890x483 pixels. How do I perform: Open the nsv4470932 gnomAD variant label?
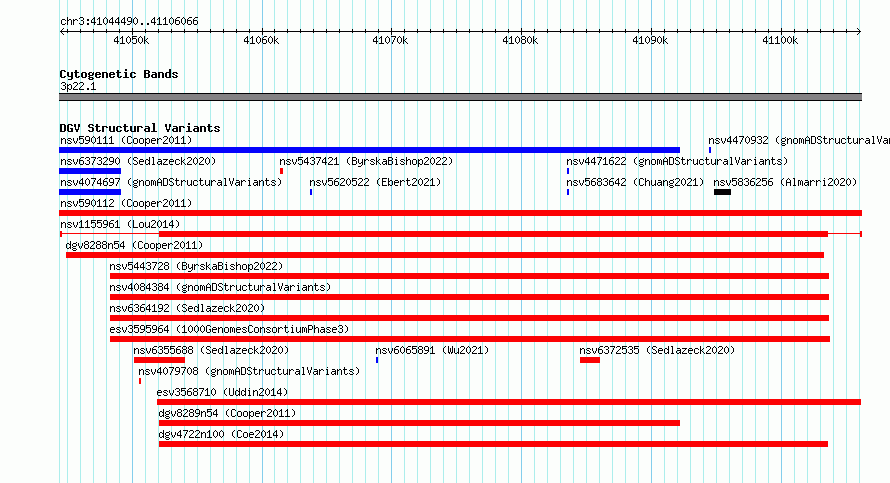click(799, 140)
